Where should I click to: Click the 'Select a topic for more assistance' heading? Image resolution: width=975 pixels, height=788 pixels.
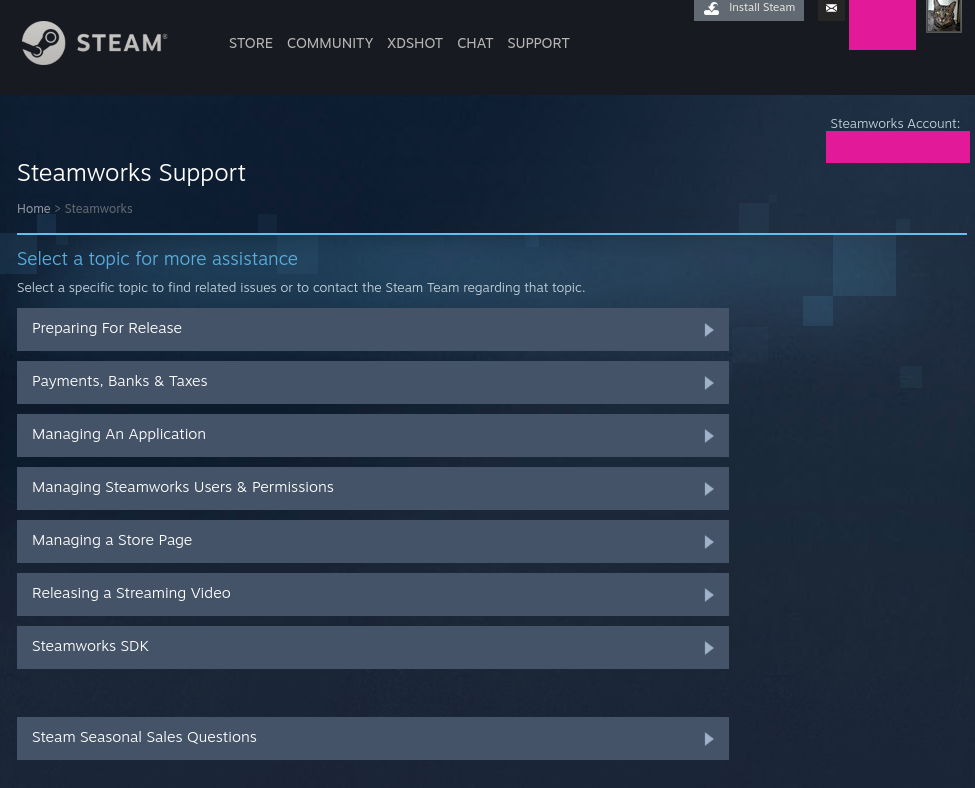coord(157,259)
